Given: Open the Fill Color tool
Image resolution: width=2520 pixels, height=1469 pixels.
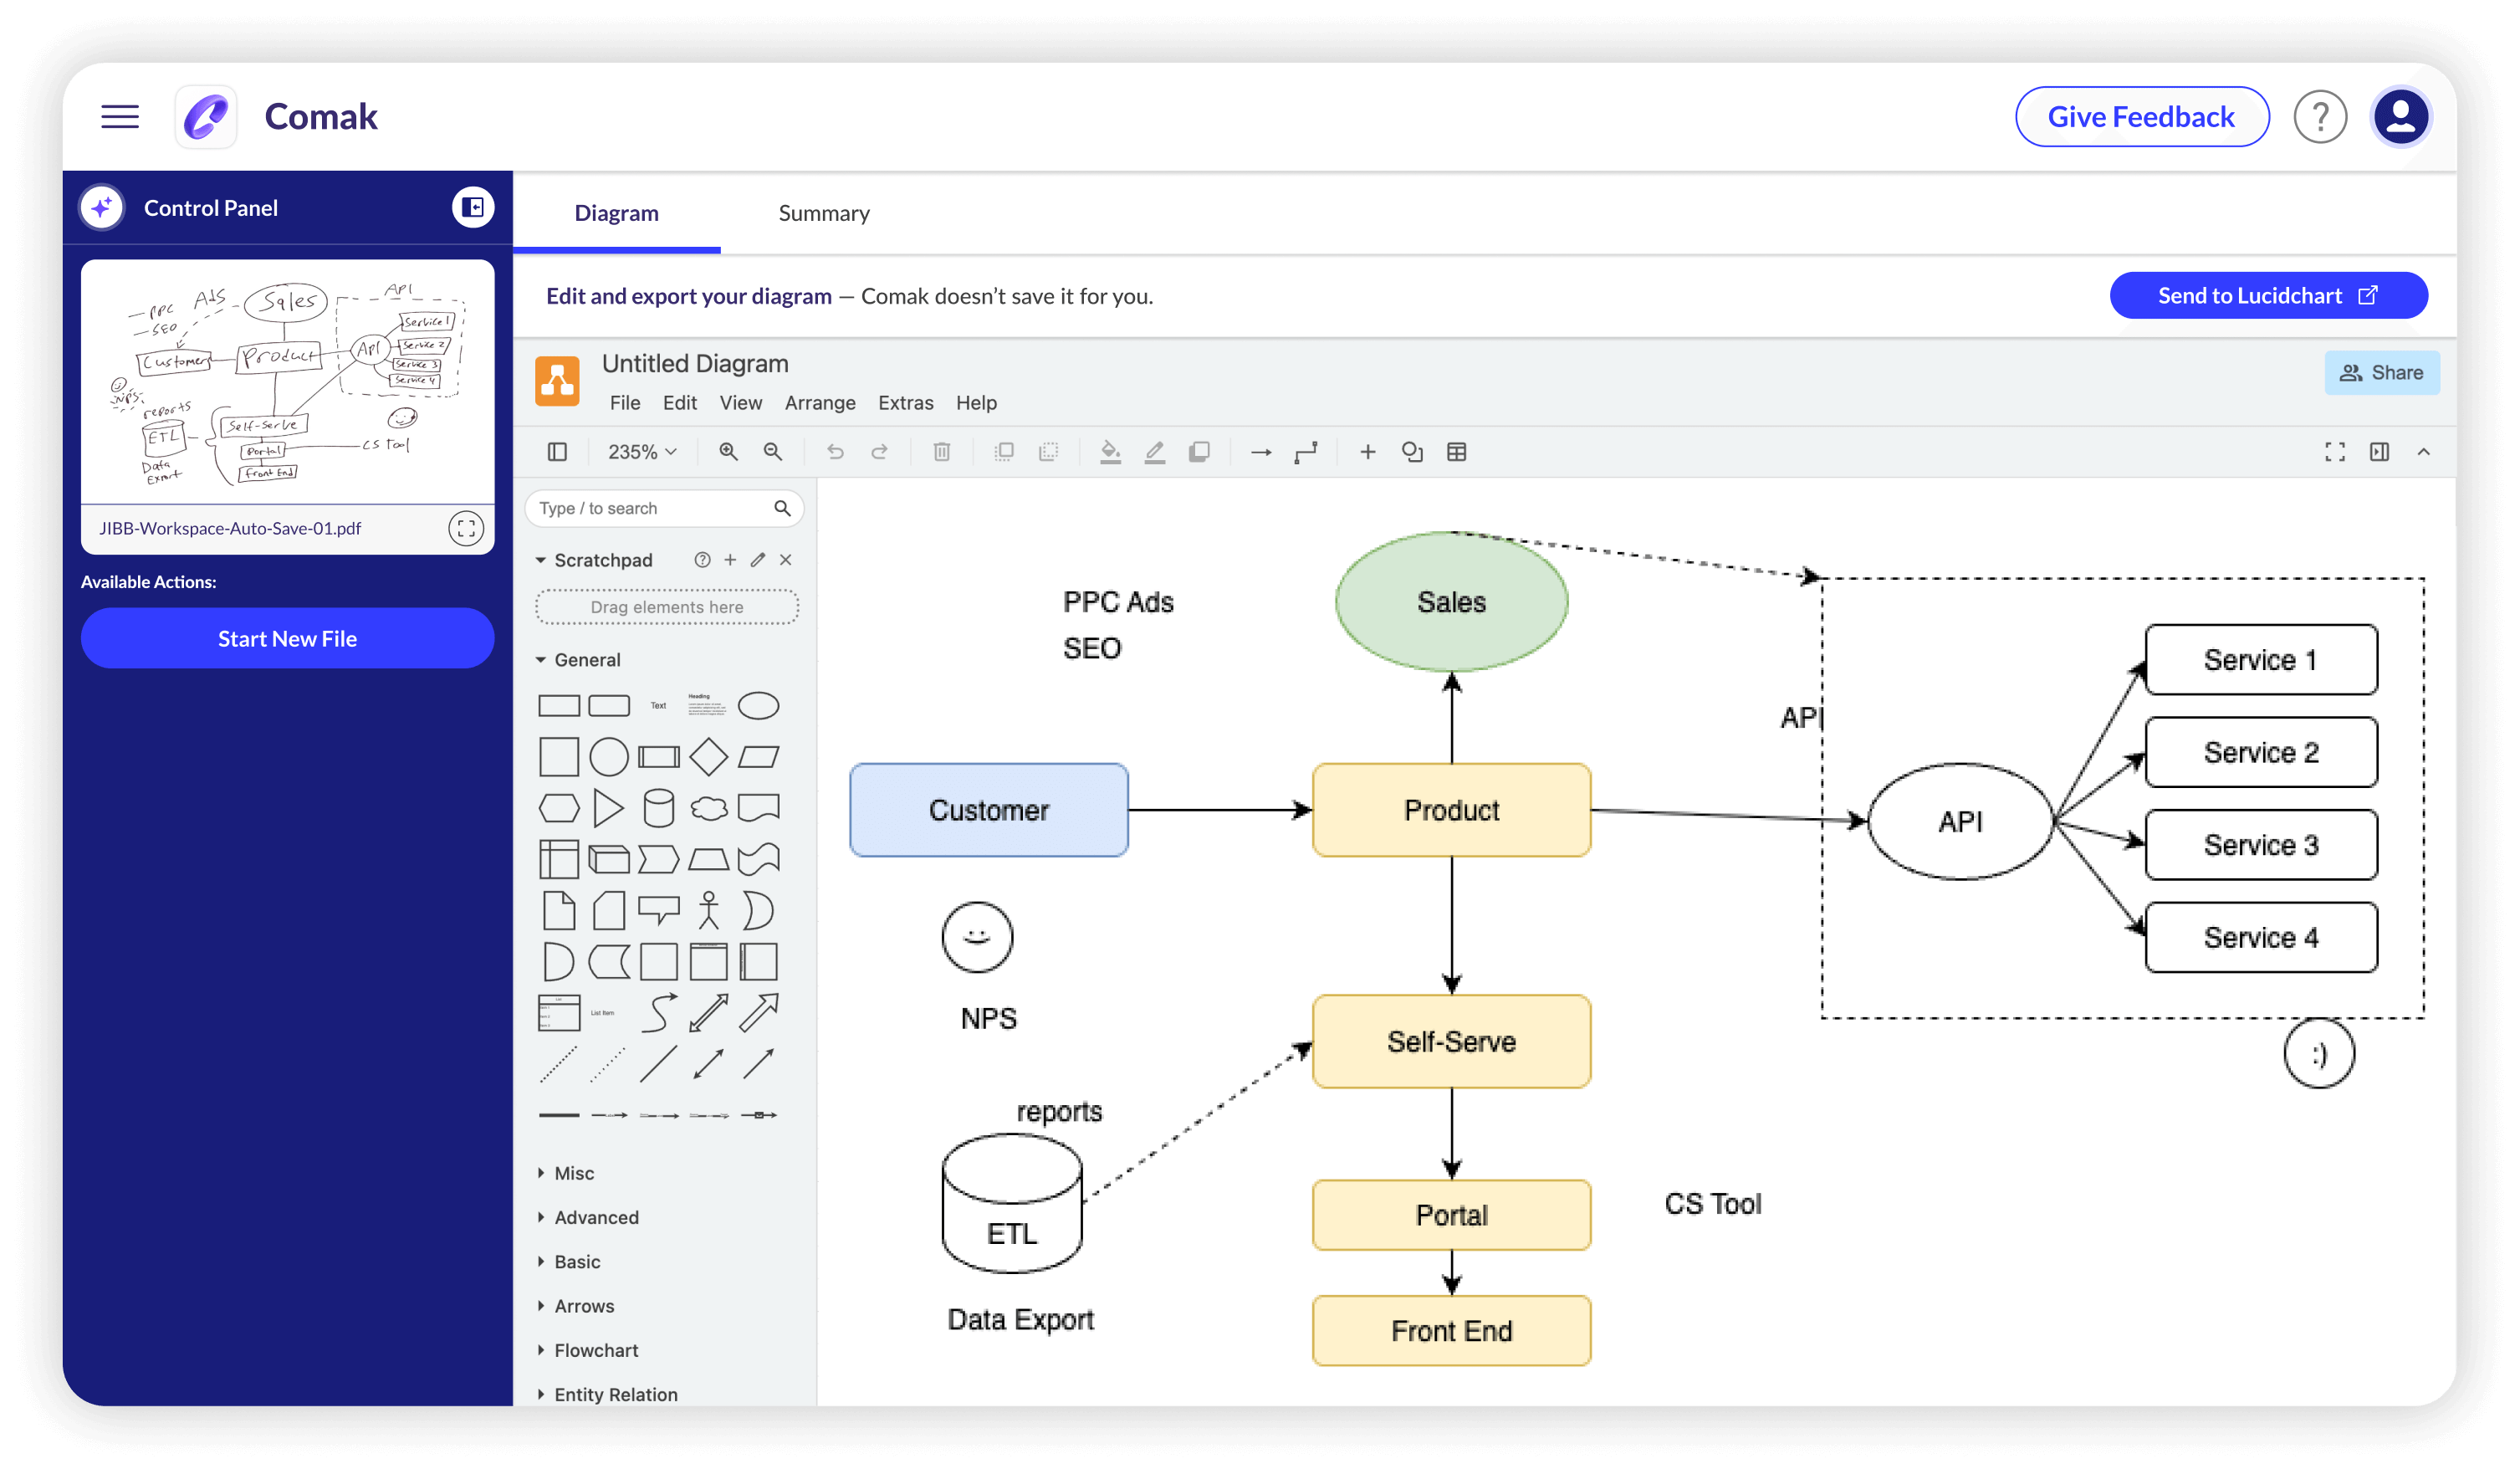Looking at the screenshot, I should point(1110,452).
